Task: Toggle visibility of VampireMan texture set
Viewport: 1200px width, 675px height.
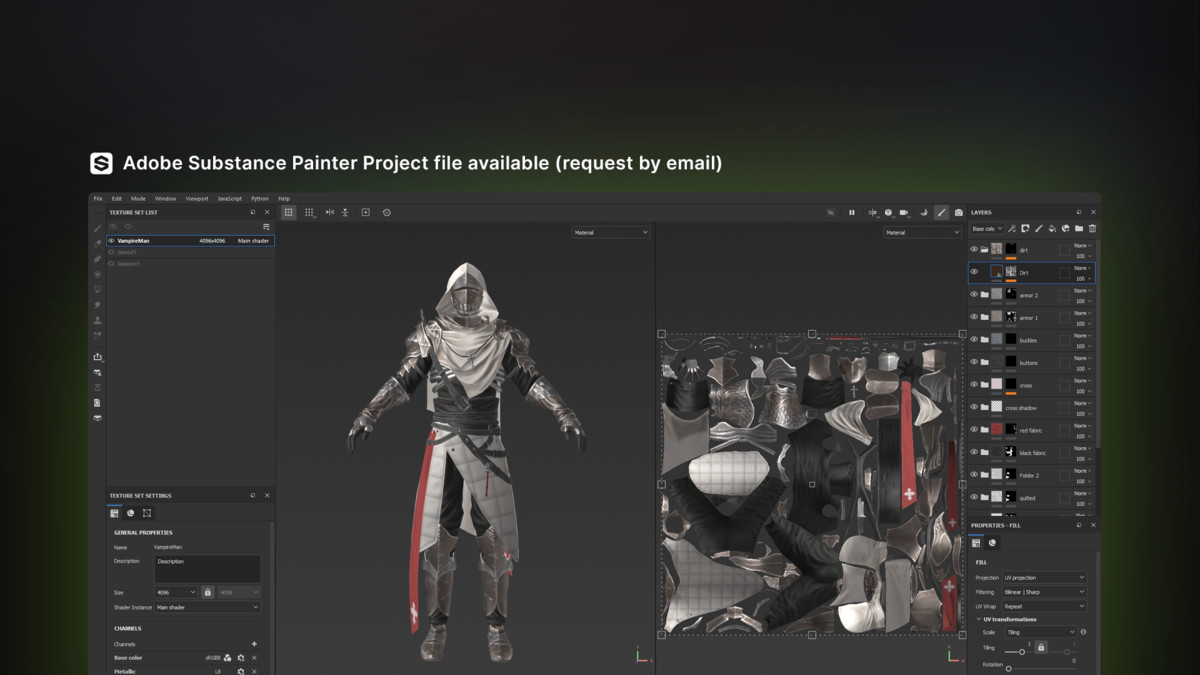Action: coord(112,241)
